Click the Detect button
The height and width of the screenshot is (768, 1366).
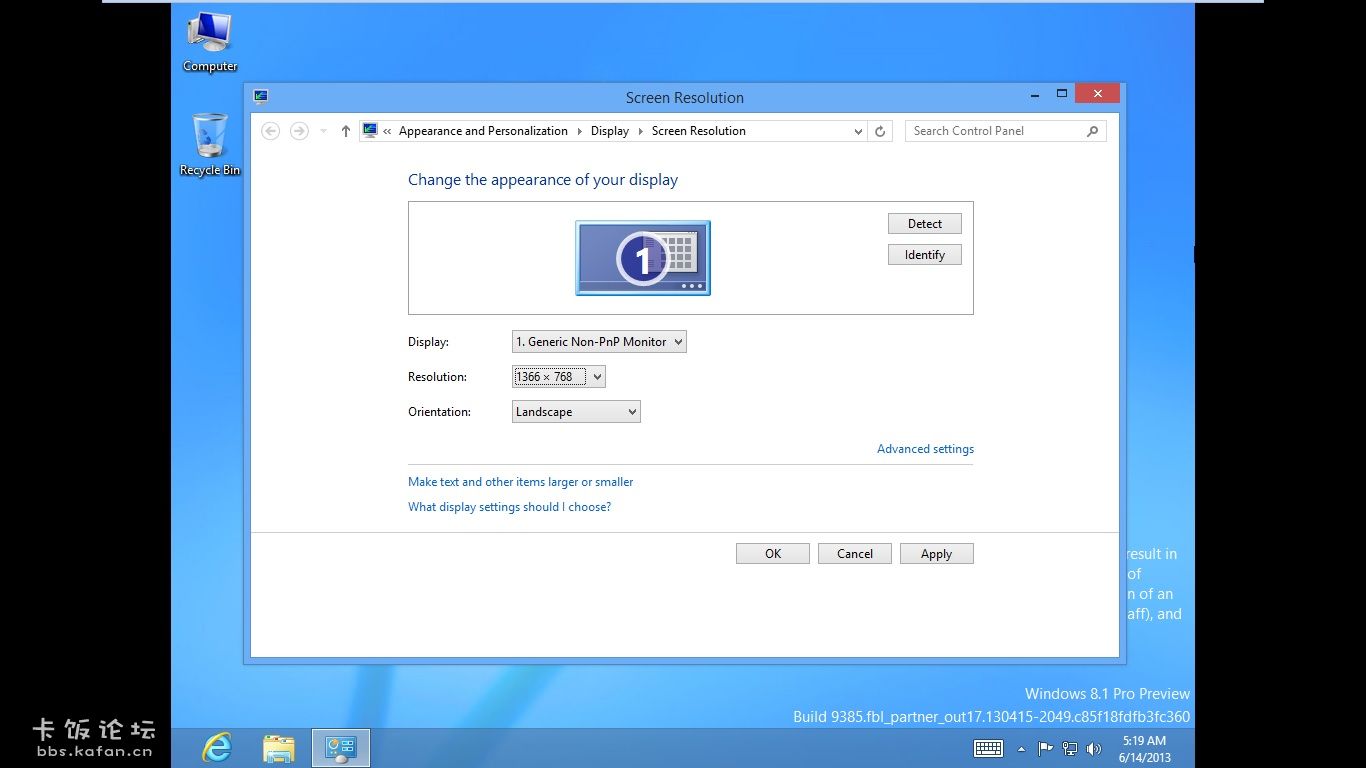point(925,224)
